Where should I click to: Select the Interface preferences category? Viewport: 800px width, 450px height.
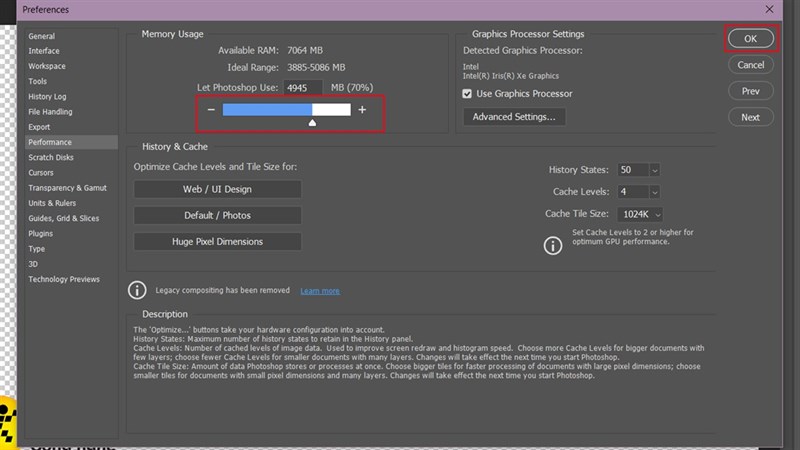tap(71, 51)
